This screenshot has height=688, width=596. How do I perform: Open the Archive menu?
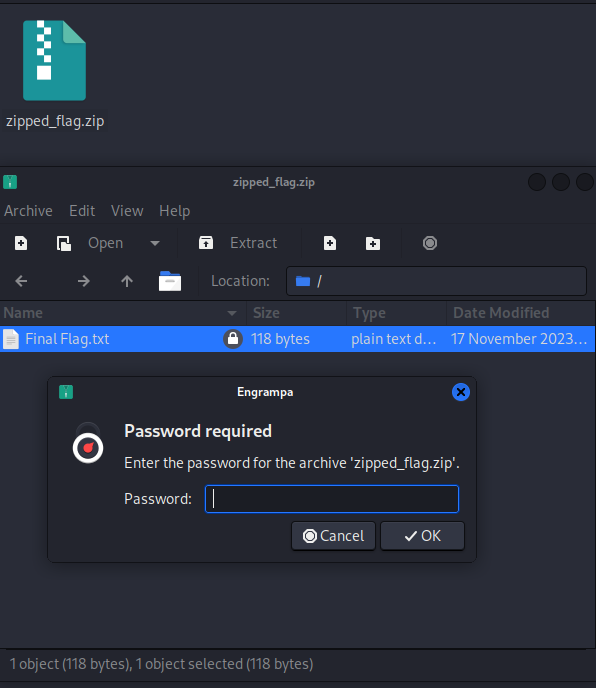[28, 211]
